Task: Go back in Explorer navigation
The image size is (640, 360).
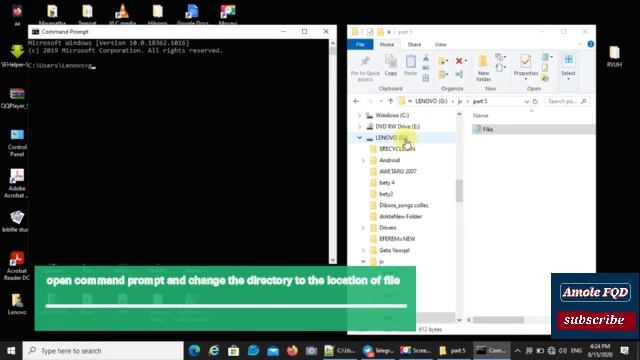Action: pos(356,101)
